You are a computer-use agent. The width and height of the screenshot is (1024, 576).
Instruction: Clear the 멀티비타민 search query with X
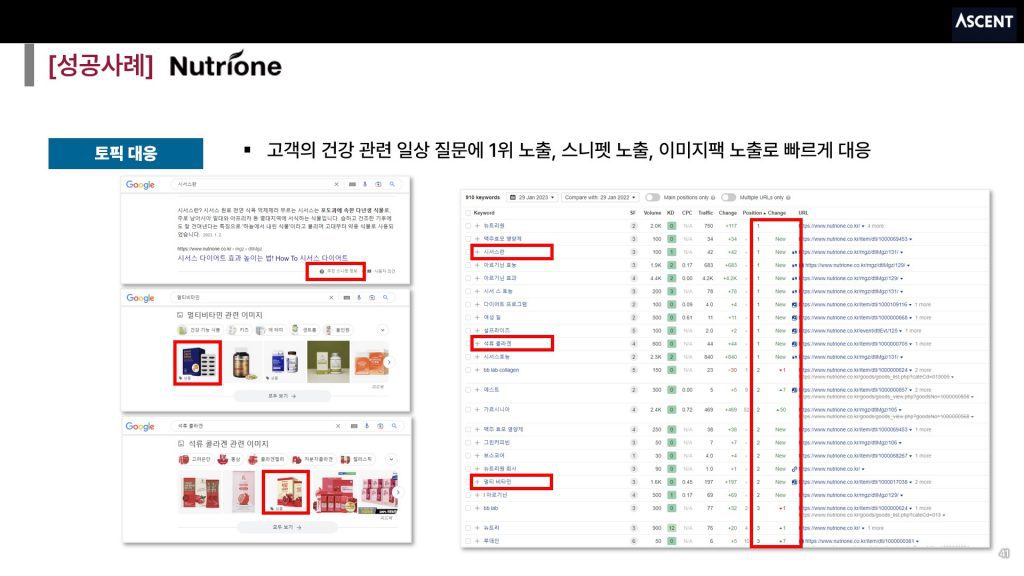pyautogui.click(x=331, y=297)
